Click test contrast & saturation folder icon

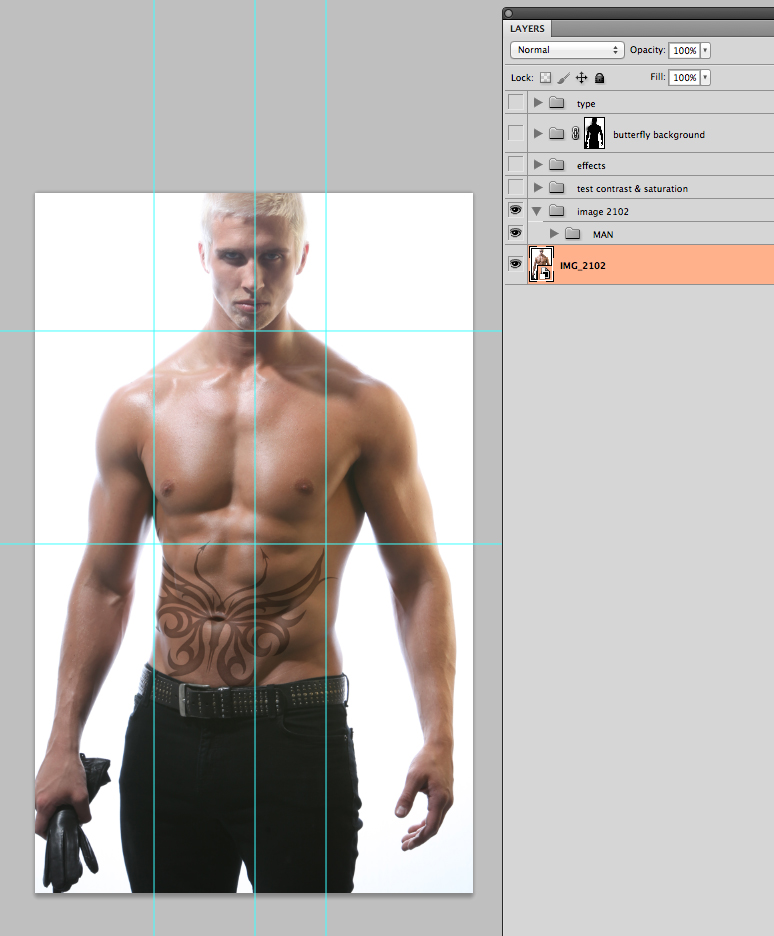pos(557,187)
